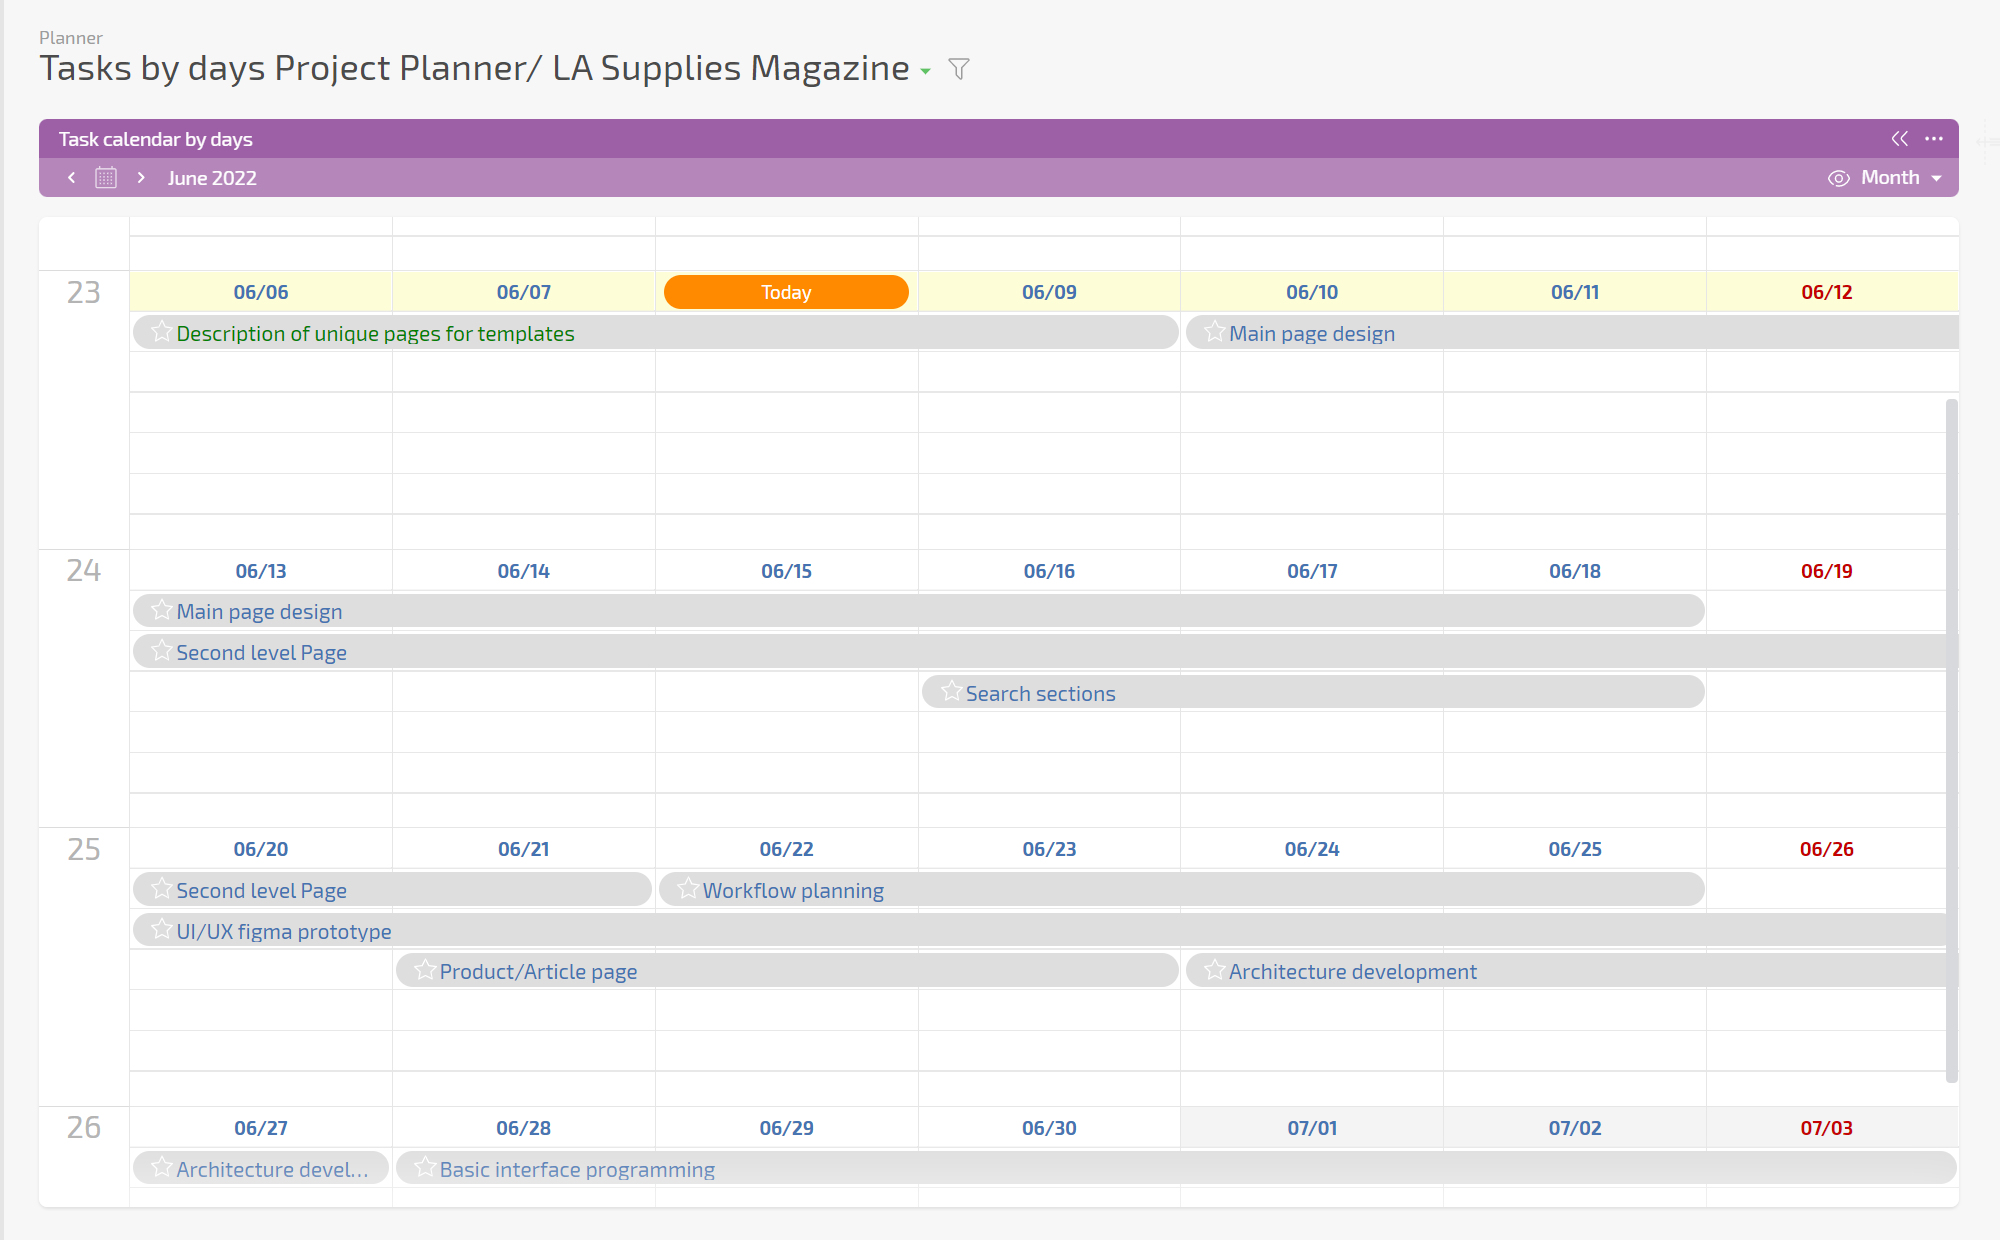Click the vertical calendar scrollbar
Viewport: 2000px width, 1240px height.
click(x=1951, y=740)
